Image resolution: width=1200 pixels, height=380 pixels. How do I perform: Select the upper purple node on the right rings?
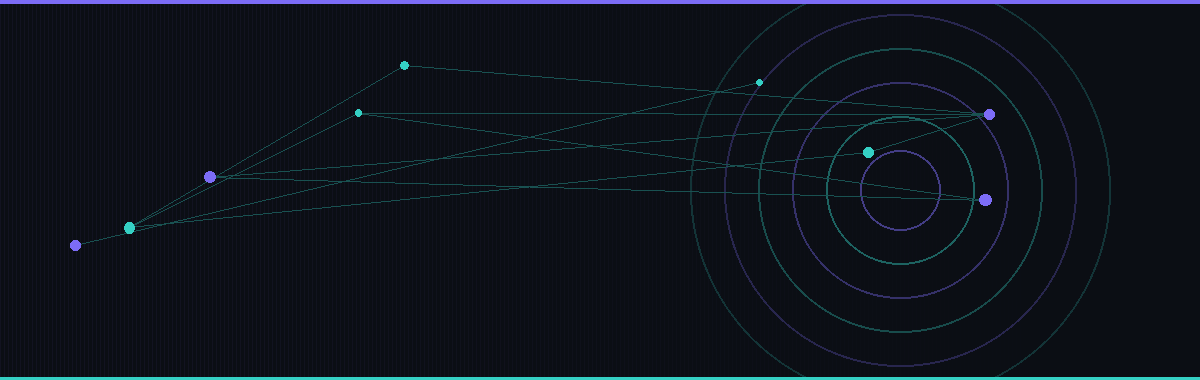[x=989, y=114]
